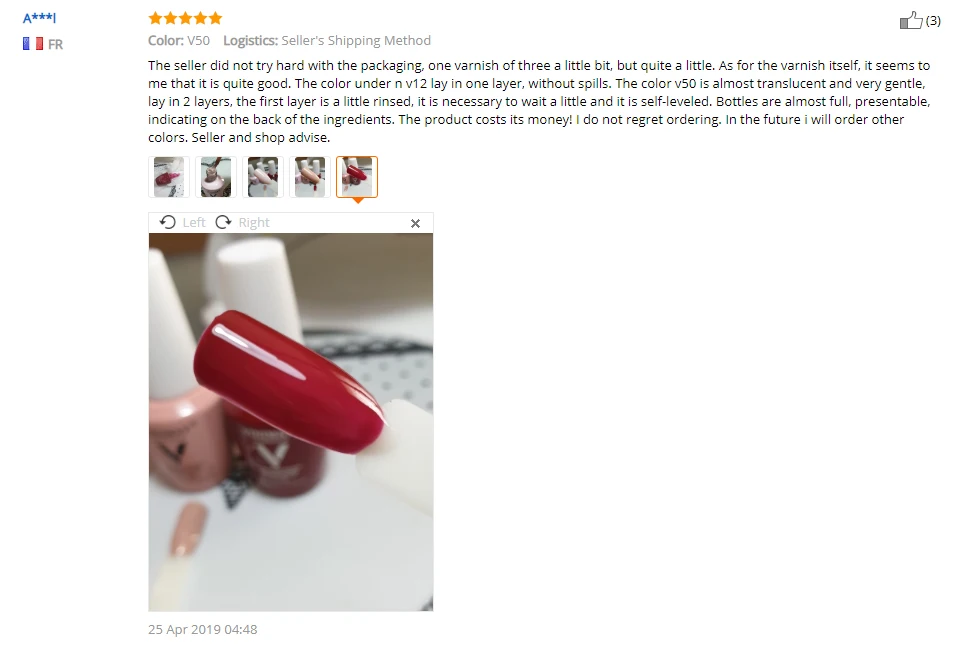Click the "Left" rotate label
This screenshot has width=960, height=664.
pyautogui.click(x=194, y=223)
